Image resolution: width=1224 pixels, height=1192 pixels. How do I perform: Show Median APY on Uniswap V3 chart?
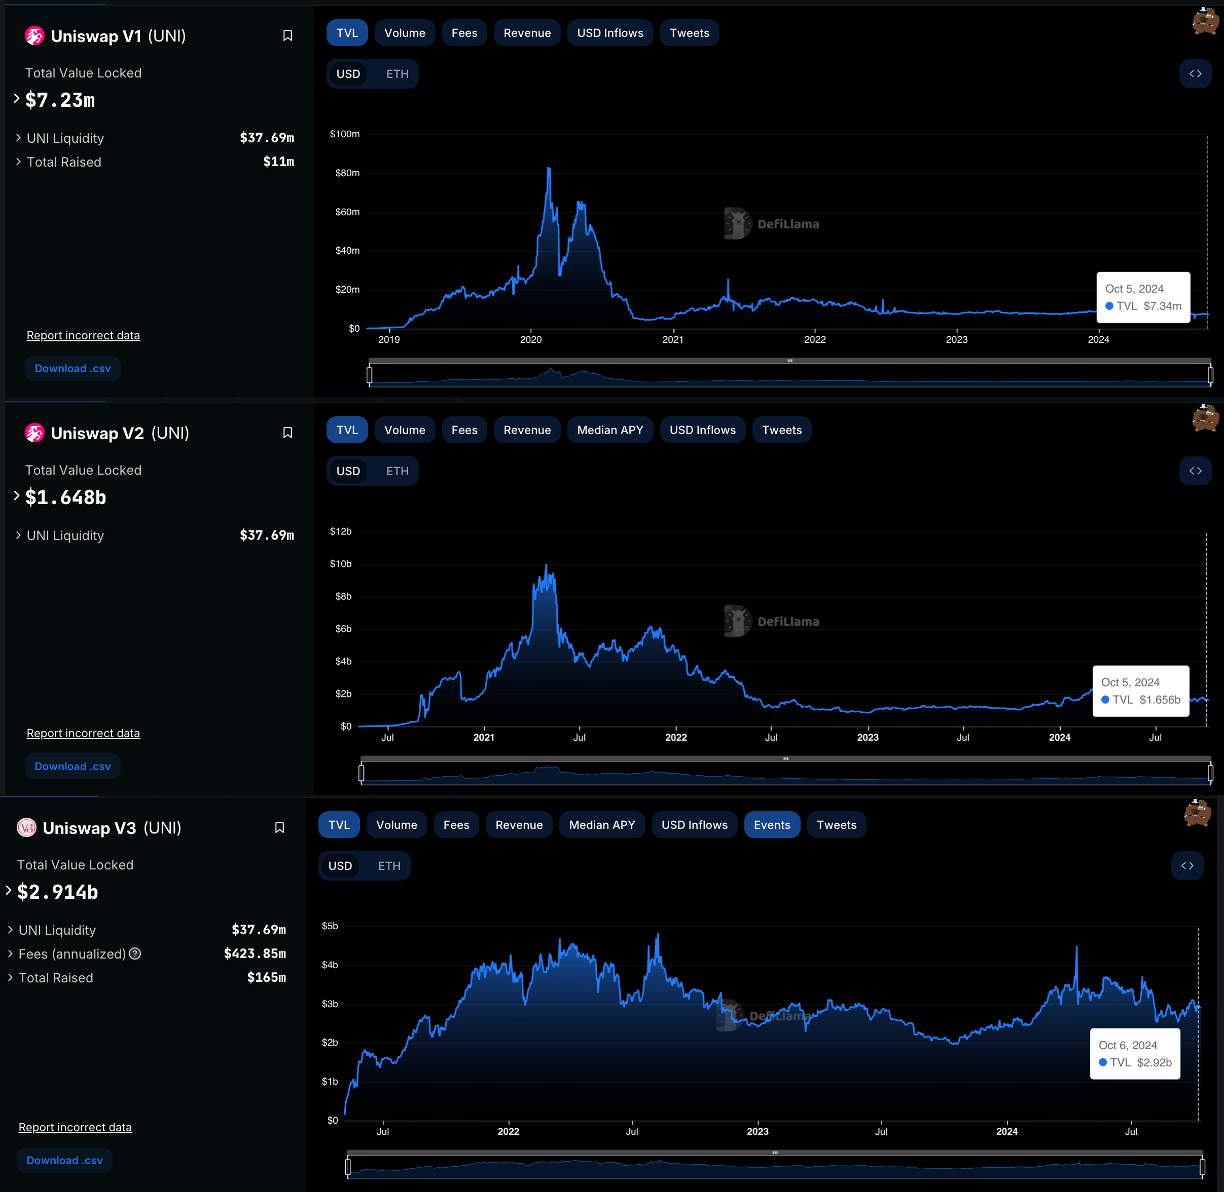pos(602,825)
